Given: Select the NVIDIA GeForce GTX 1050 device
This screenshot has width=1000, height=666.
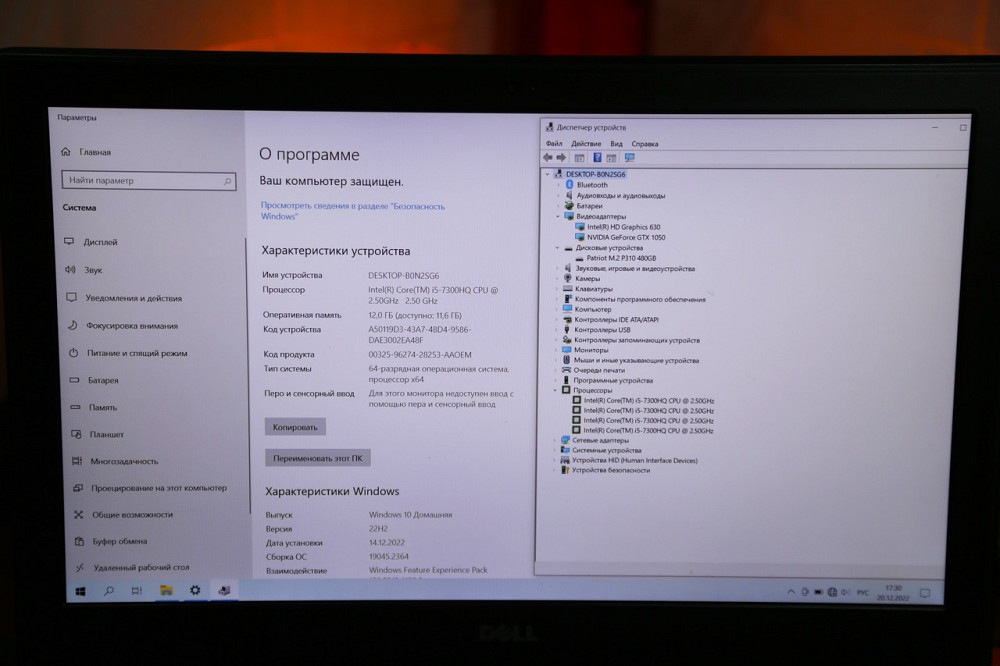Looking at the screenshot, I should 631,238.
